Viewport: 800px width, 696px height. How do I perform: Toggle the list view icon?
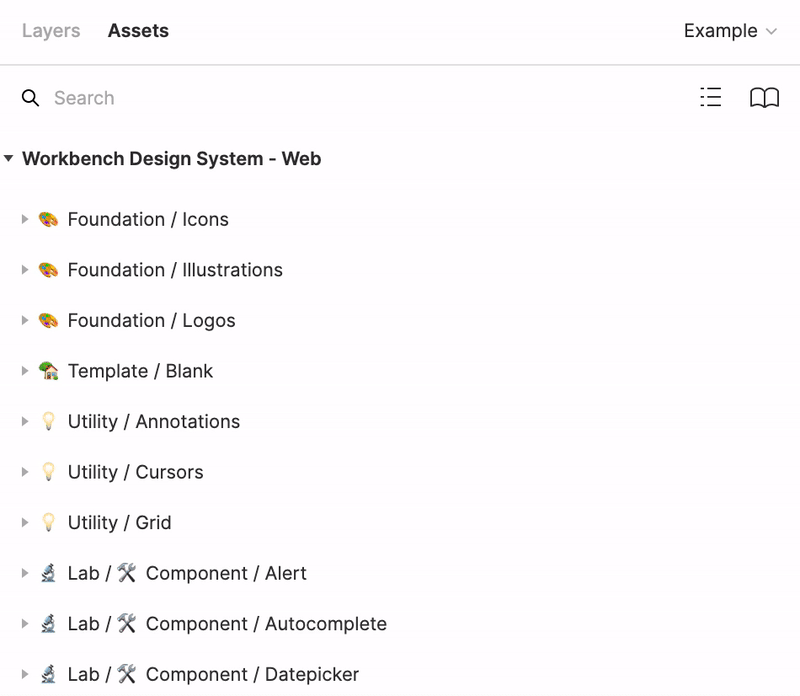coord(711,97)
